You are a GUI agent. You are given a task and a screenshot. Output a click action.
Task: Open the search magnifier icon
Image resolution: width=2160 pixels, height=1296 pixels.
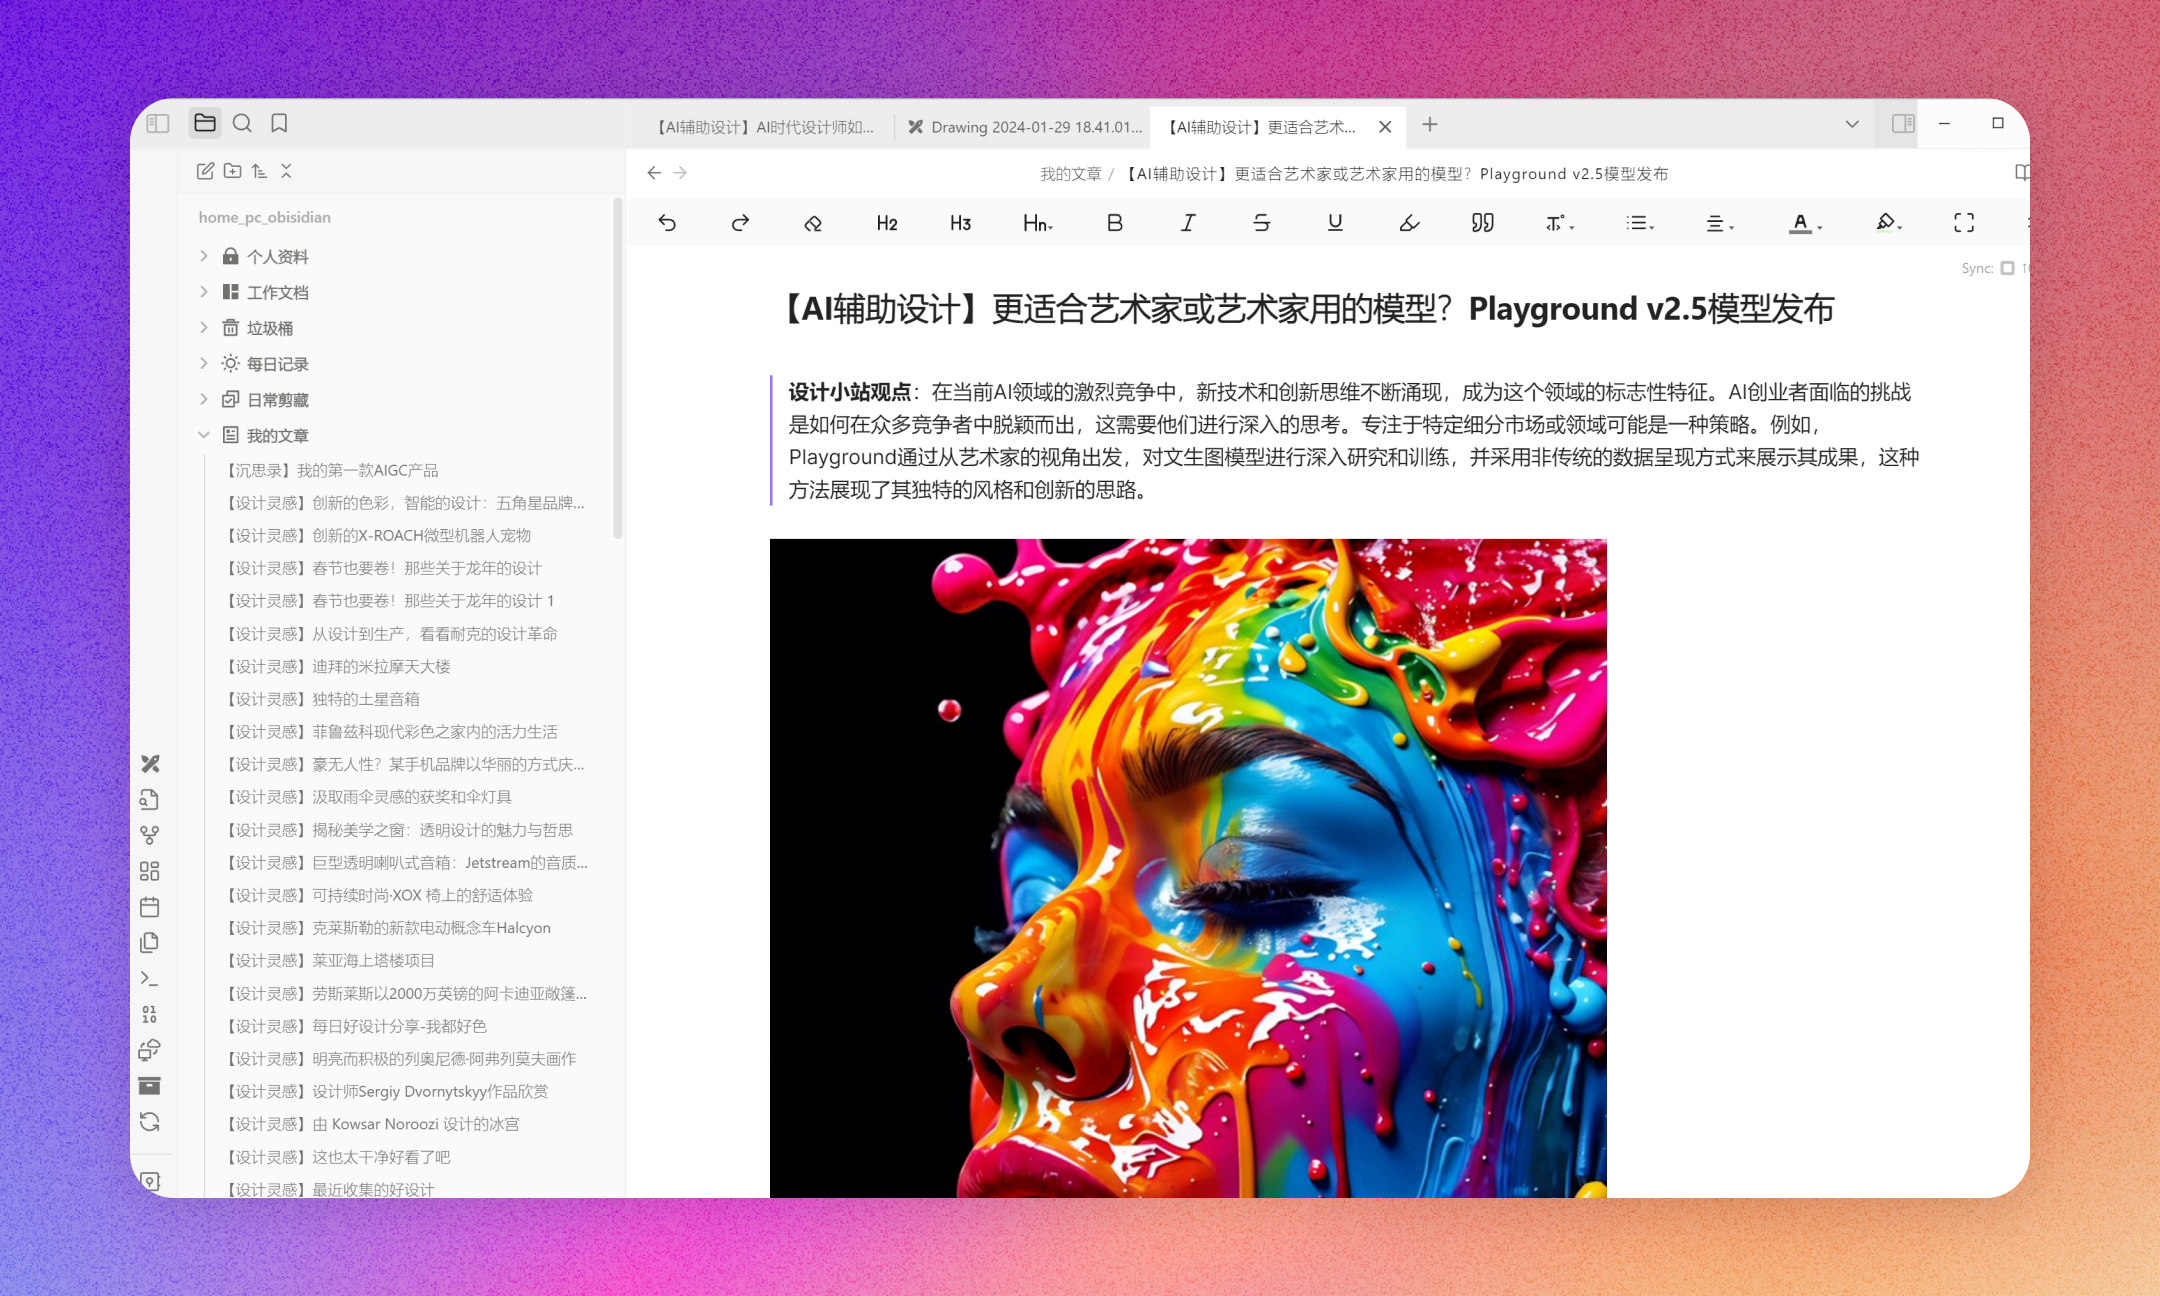tap(242, 123)
